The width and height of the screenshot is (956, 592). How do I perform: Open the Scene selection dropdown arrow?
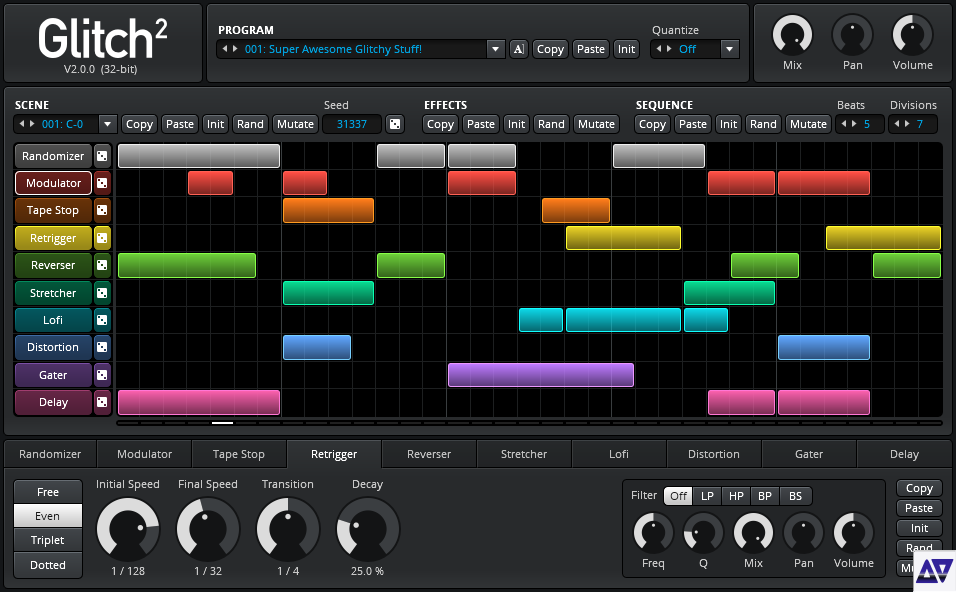pyautogui.click(x=107, y=124)
